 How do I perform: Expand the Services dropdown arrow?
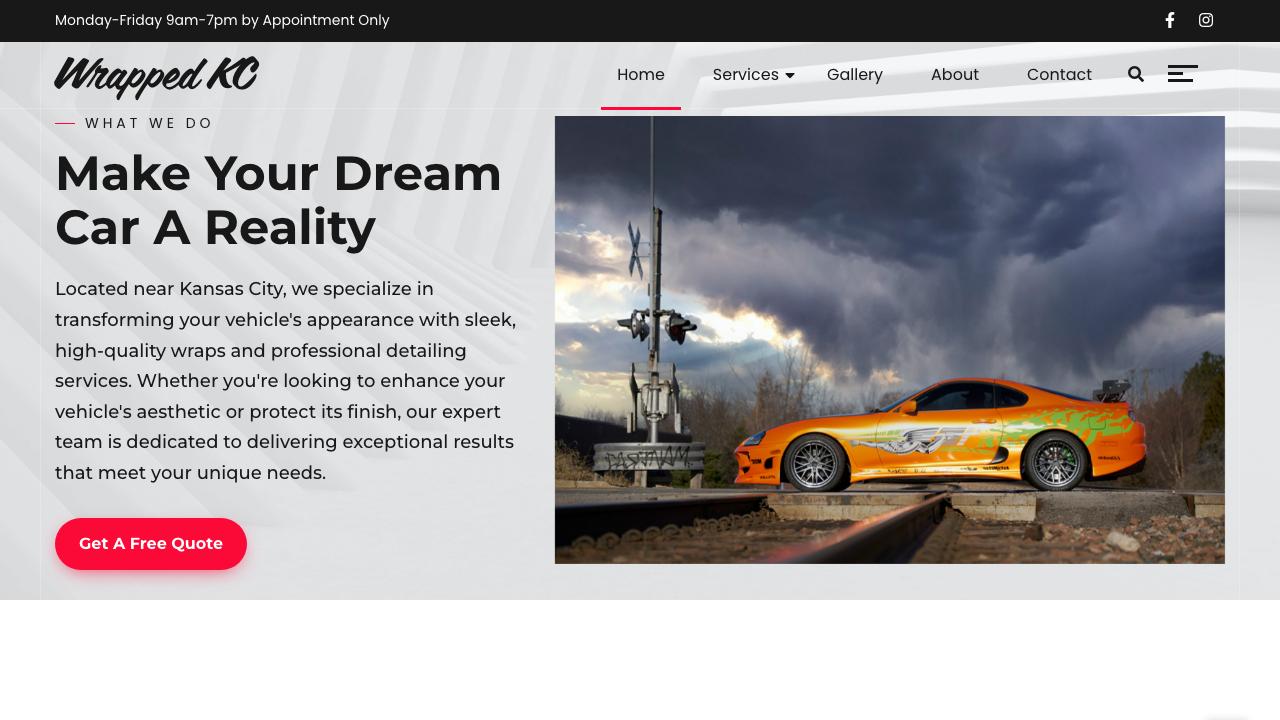[x=790, y=76]
